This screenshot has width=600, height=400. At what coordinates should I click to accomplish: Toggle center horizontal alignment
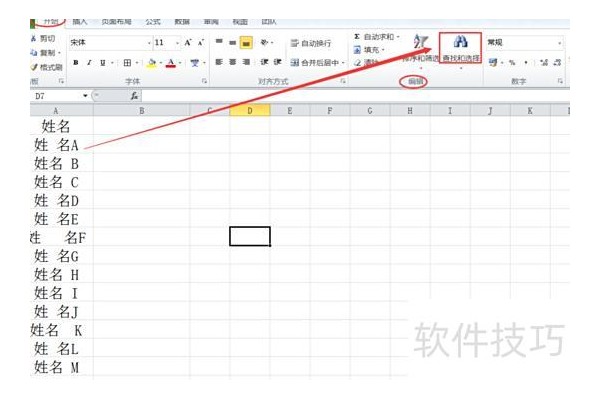tap(233, 62)
